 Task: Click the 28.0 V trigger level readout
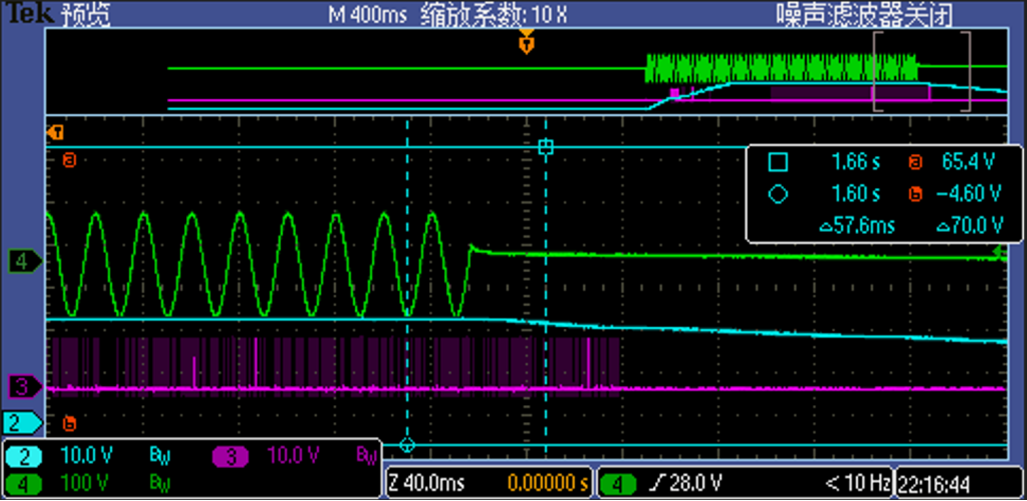click(698, 485)
